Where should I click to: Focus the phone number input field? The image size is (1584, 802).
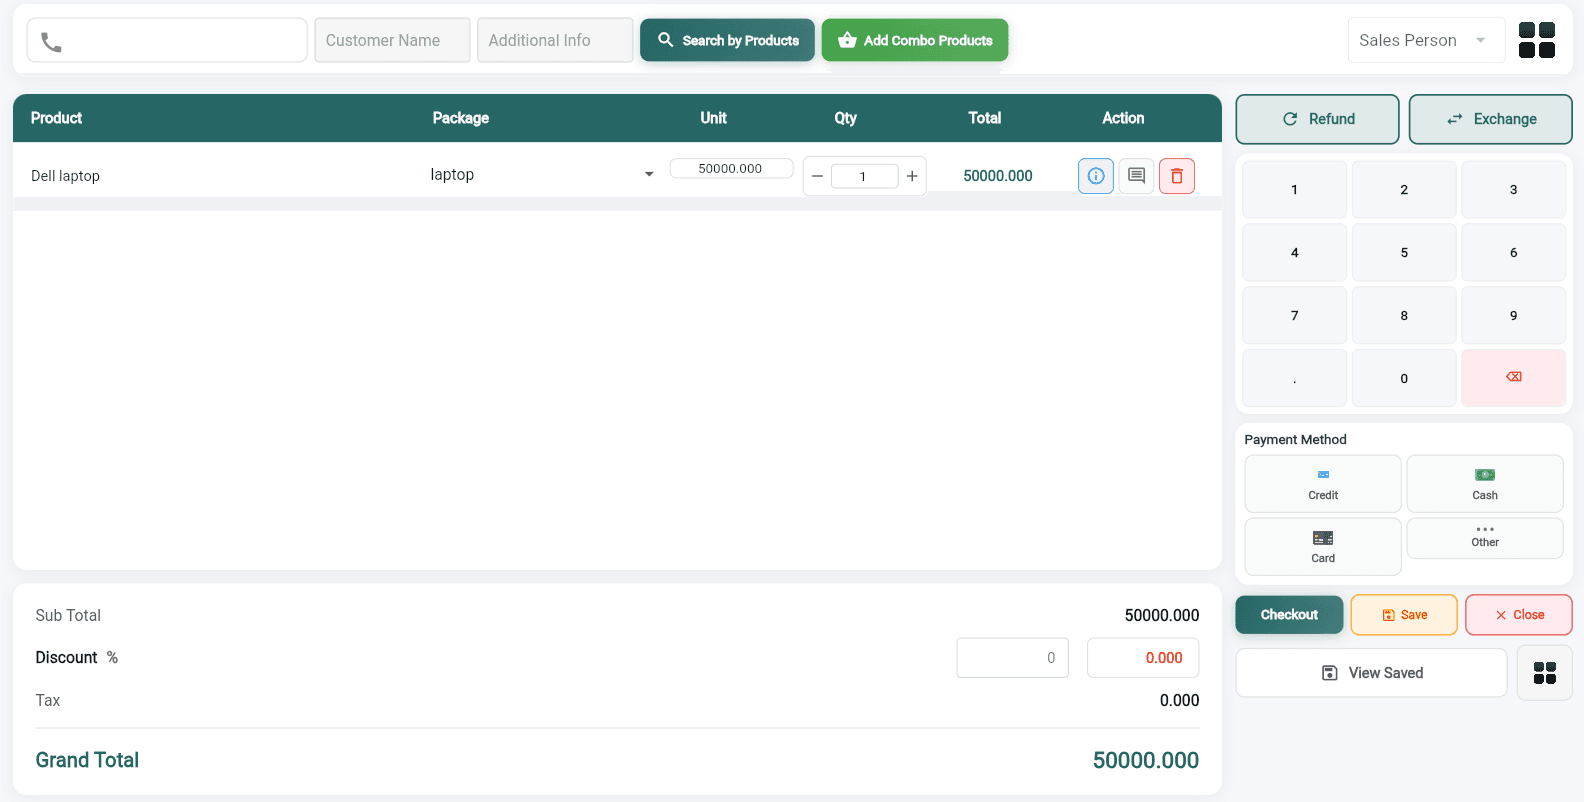click(167, 40)
